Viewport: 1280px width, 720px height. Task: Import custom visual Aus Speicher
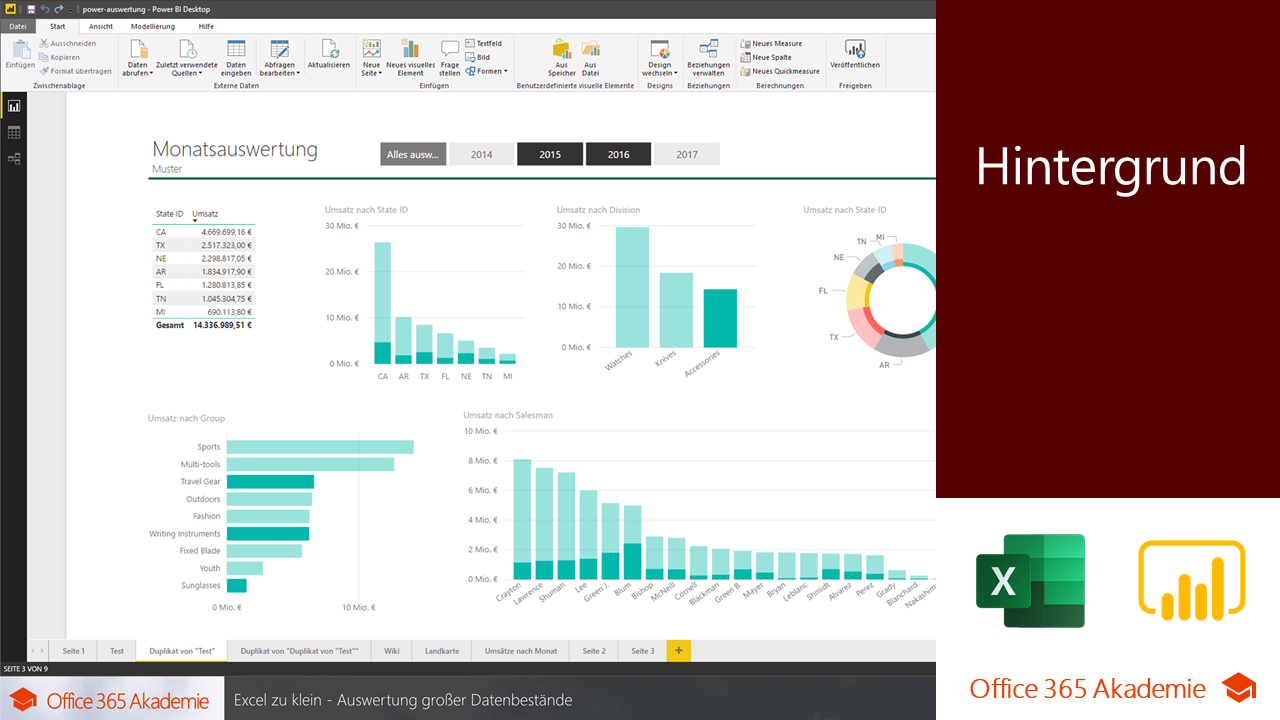[x=562, y=49]
